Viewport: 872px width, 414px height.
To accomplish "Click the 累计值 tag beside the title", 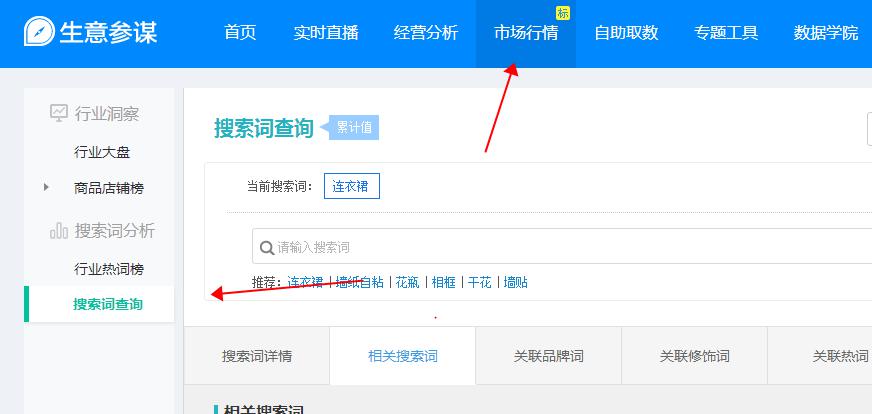I will [x=353, y=128].
